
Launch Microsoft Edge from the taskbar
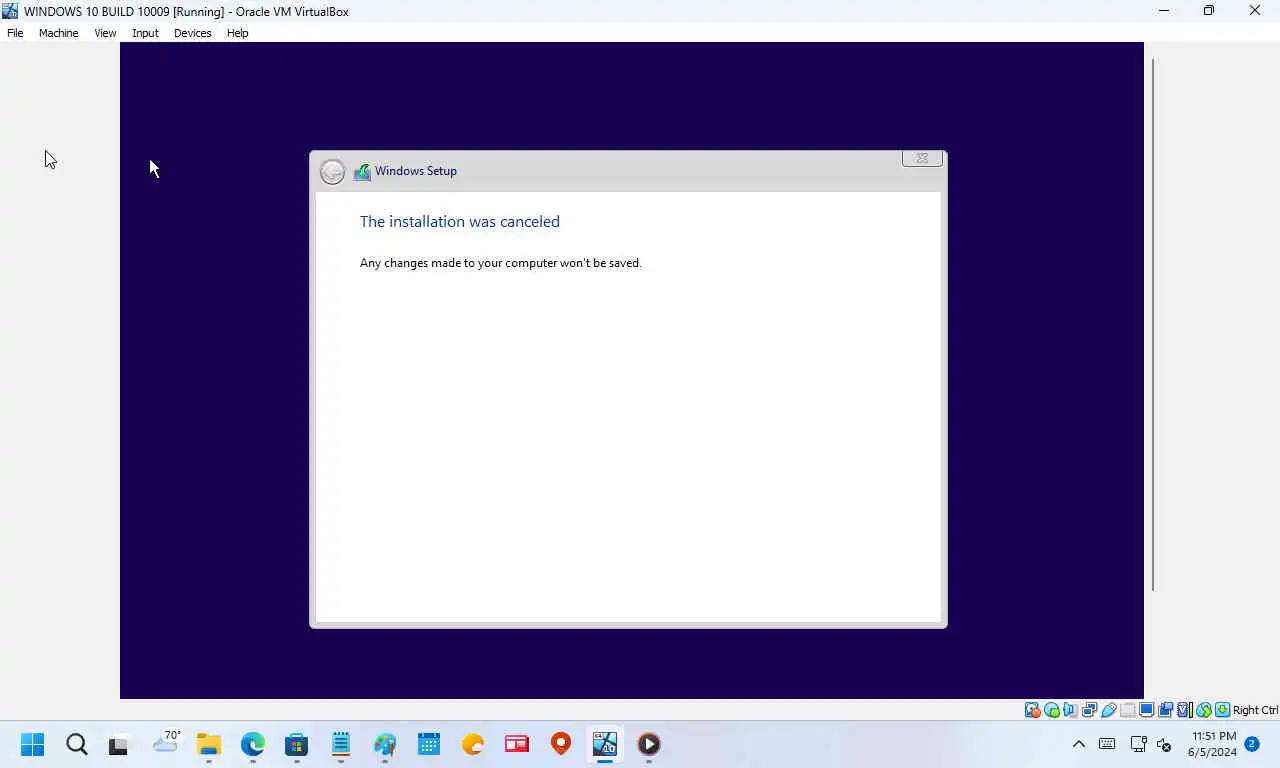pos(252,744)
